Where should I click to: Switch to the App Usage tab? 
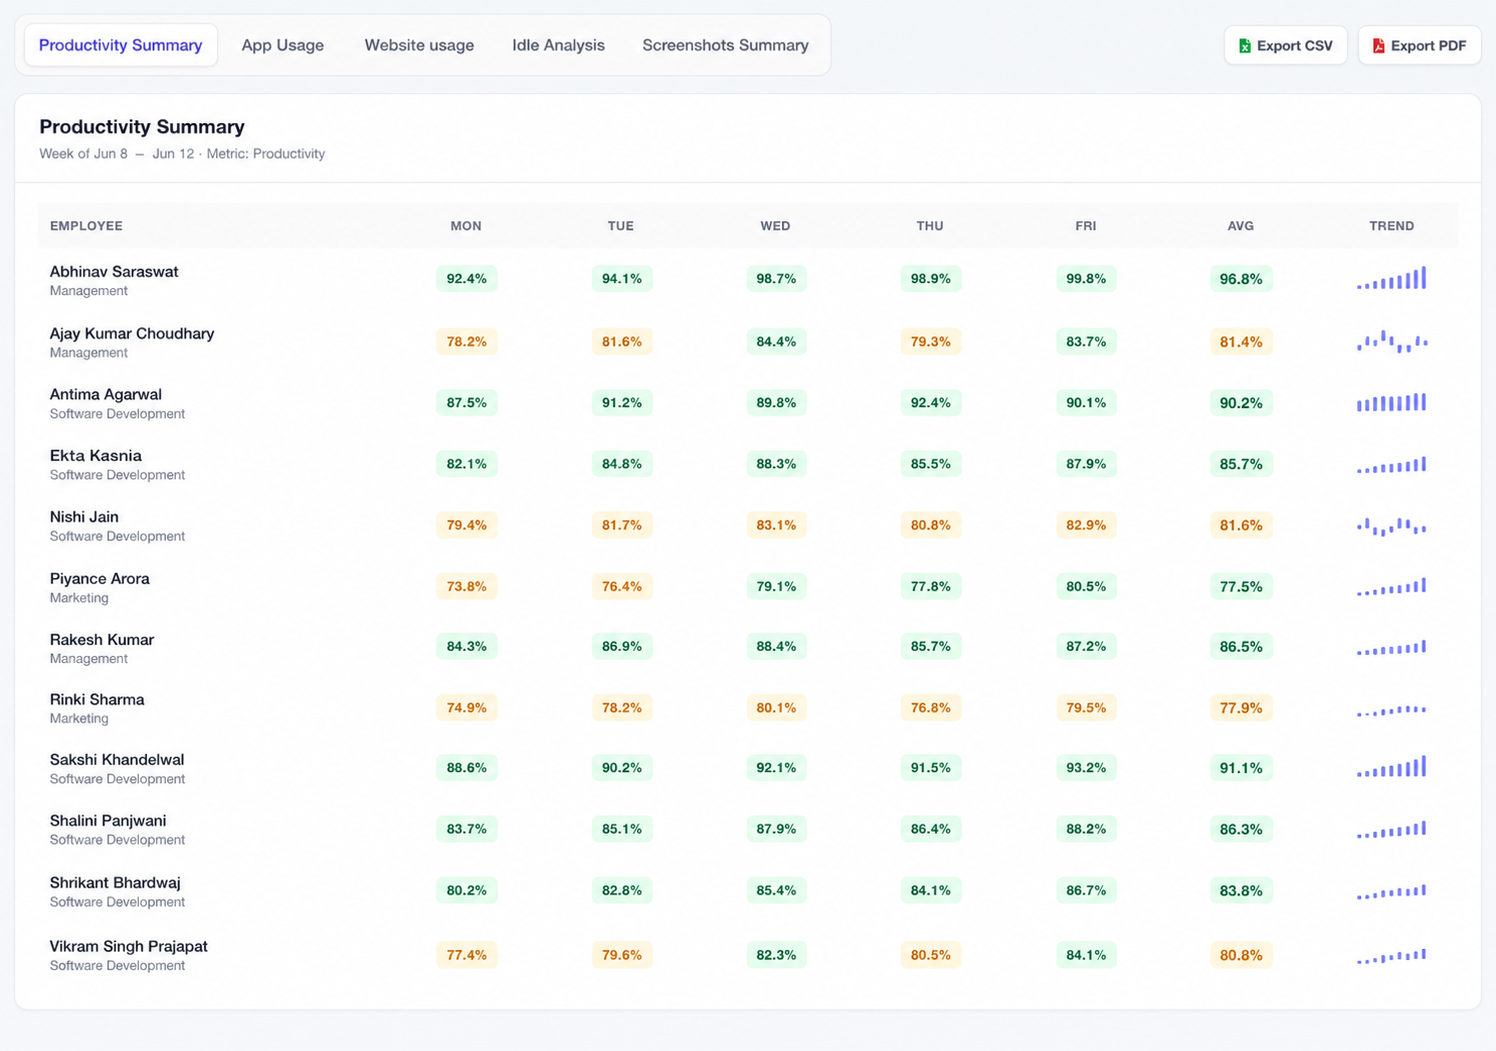(x=283, y=45)
